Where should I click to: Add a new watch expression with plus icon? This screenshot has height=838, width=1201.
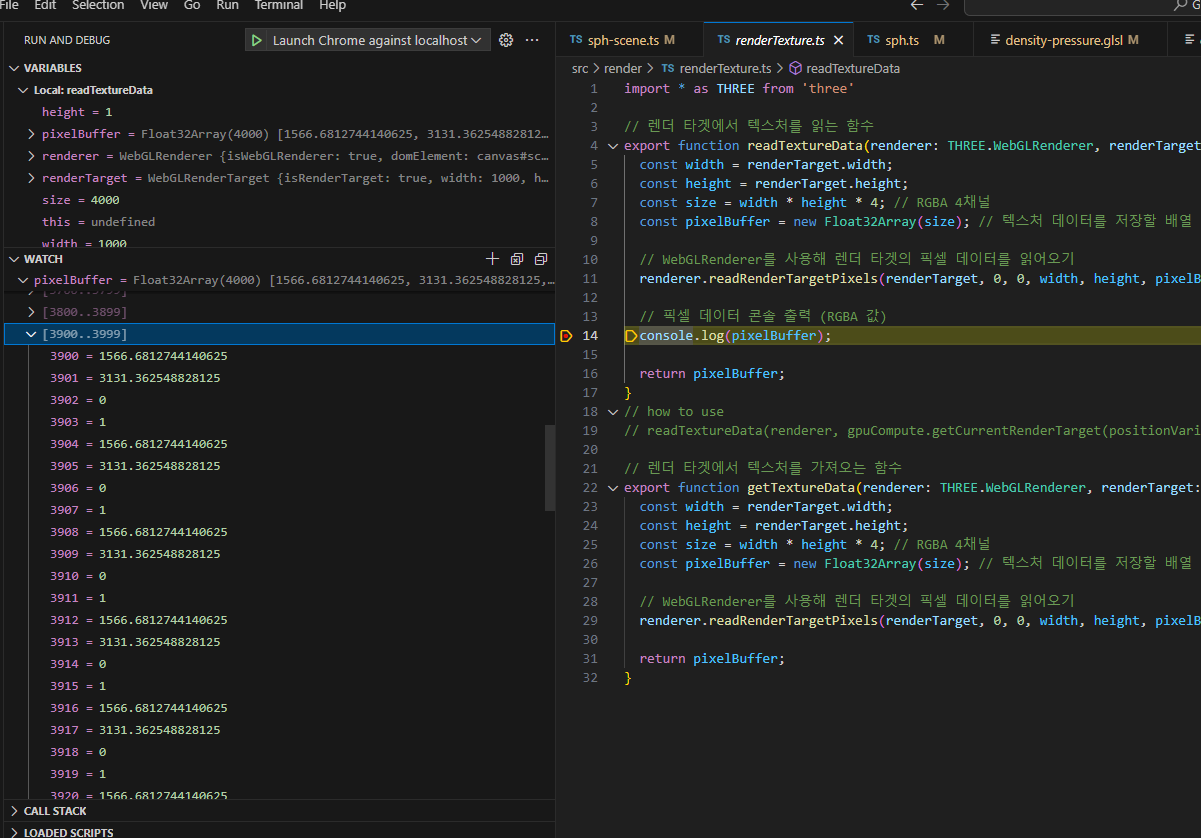coord(491,259)
